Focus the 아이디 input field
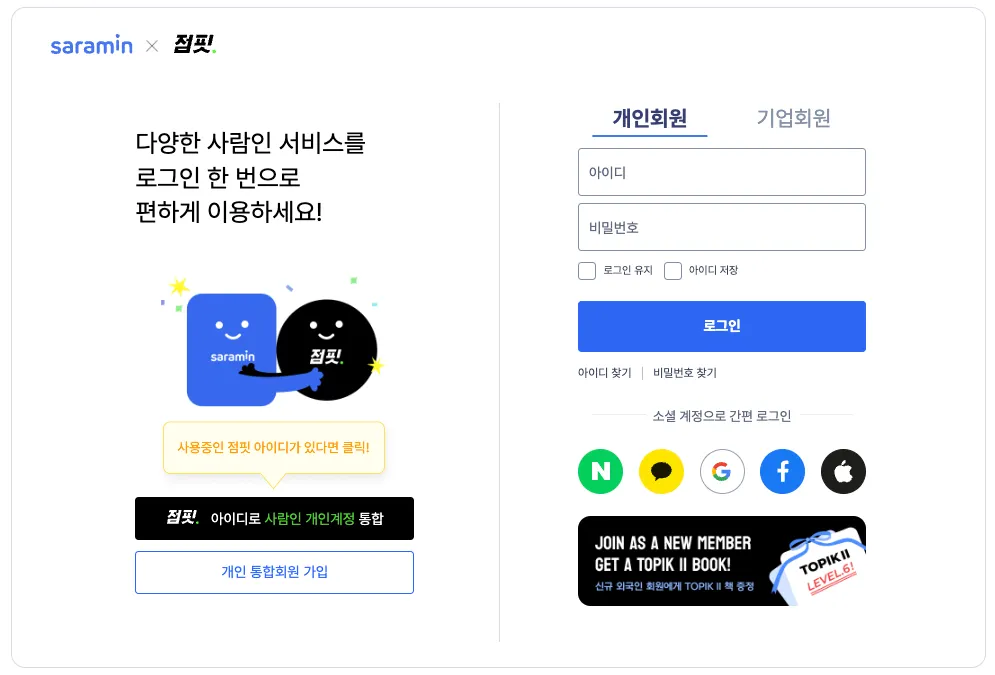 click(722, 172)
